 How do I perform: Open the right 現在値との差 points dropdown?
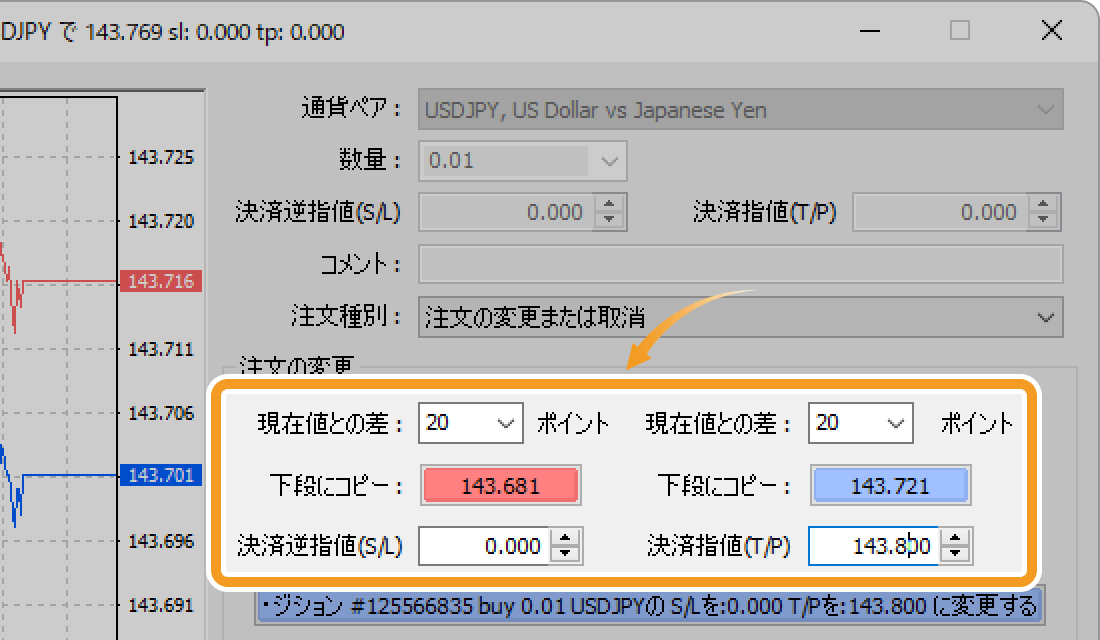click(860, 422)
